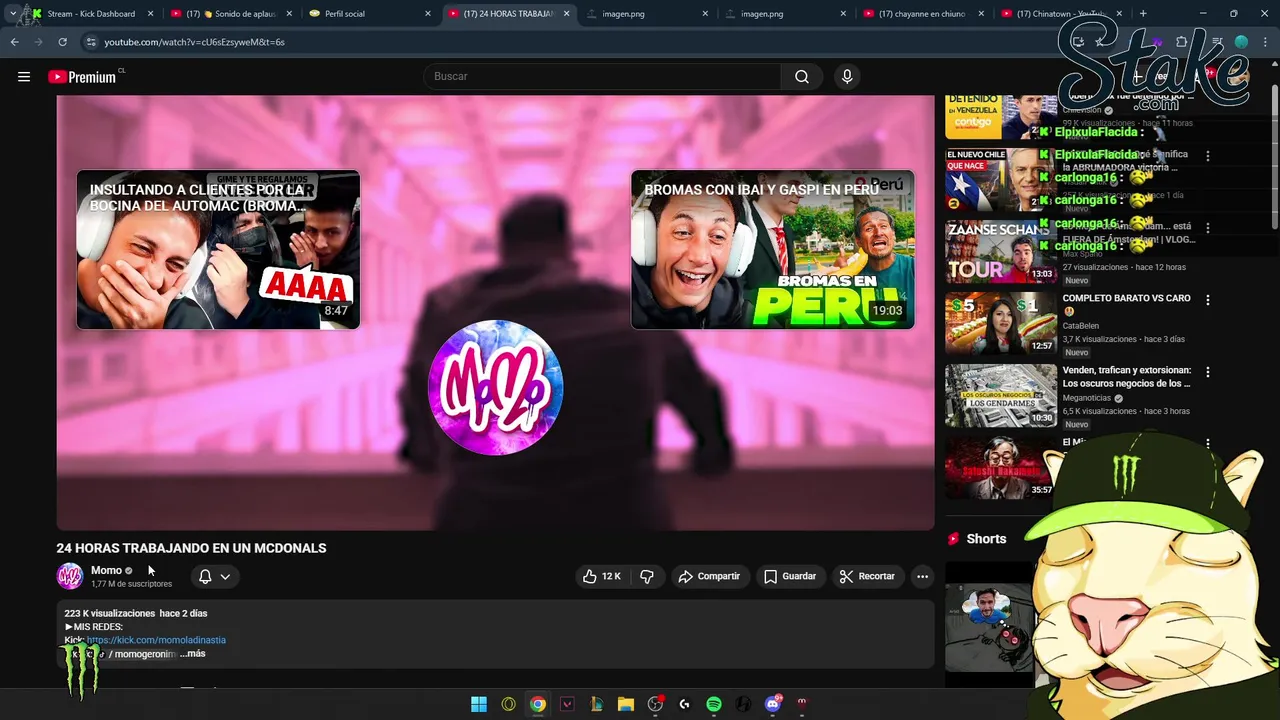1280x720 pixels.
Task: Open the YouTube guide hamburger menu
Action: [x=24, y=76]
